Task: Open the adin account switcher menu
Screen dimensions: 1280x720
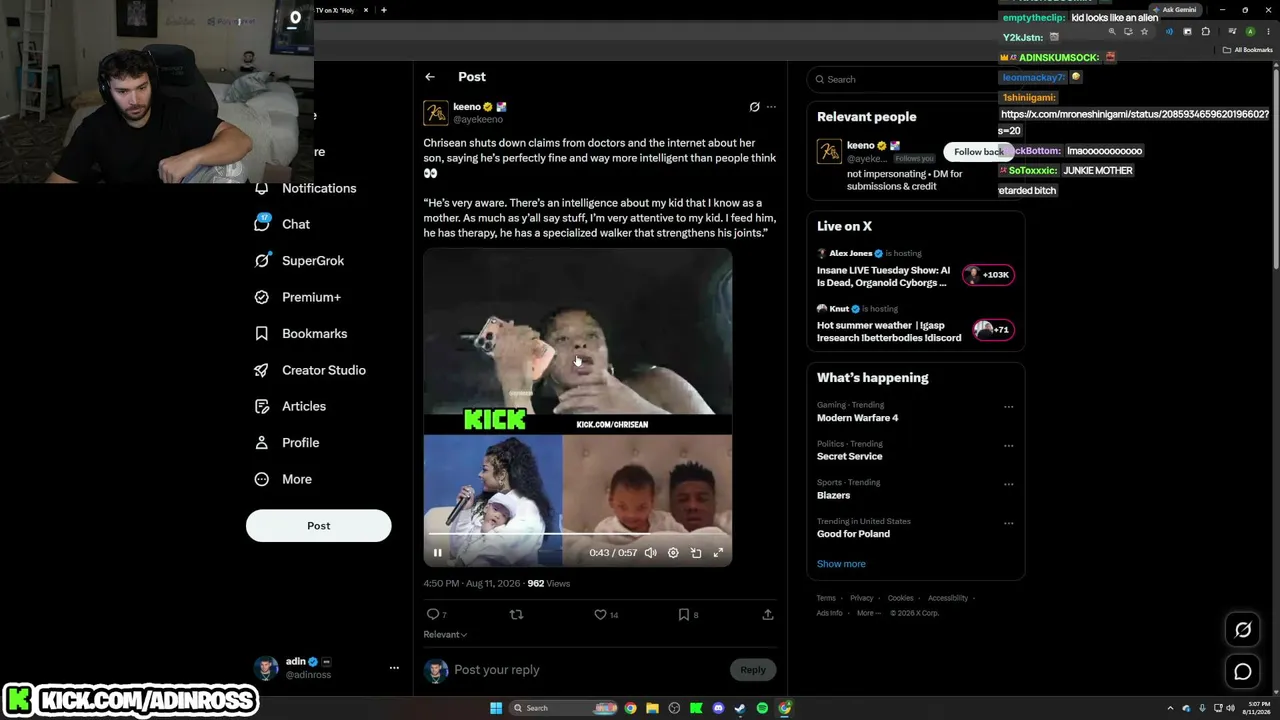Action: 394,667
